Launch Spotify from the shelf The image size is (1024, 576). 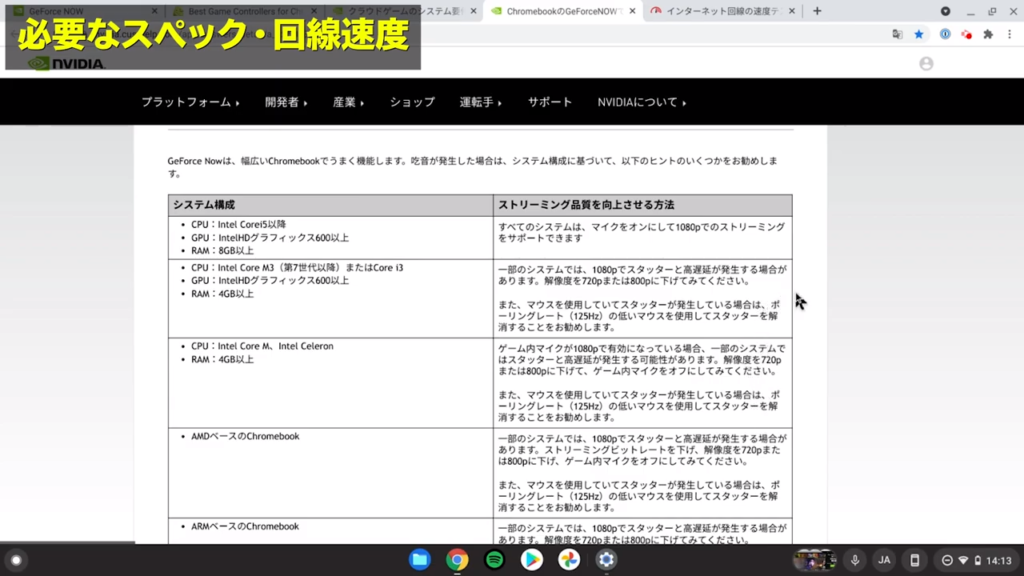pyautogui.click(x=494, y=560)
